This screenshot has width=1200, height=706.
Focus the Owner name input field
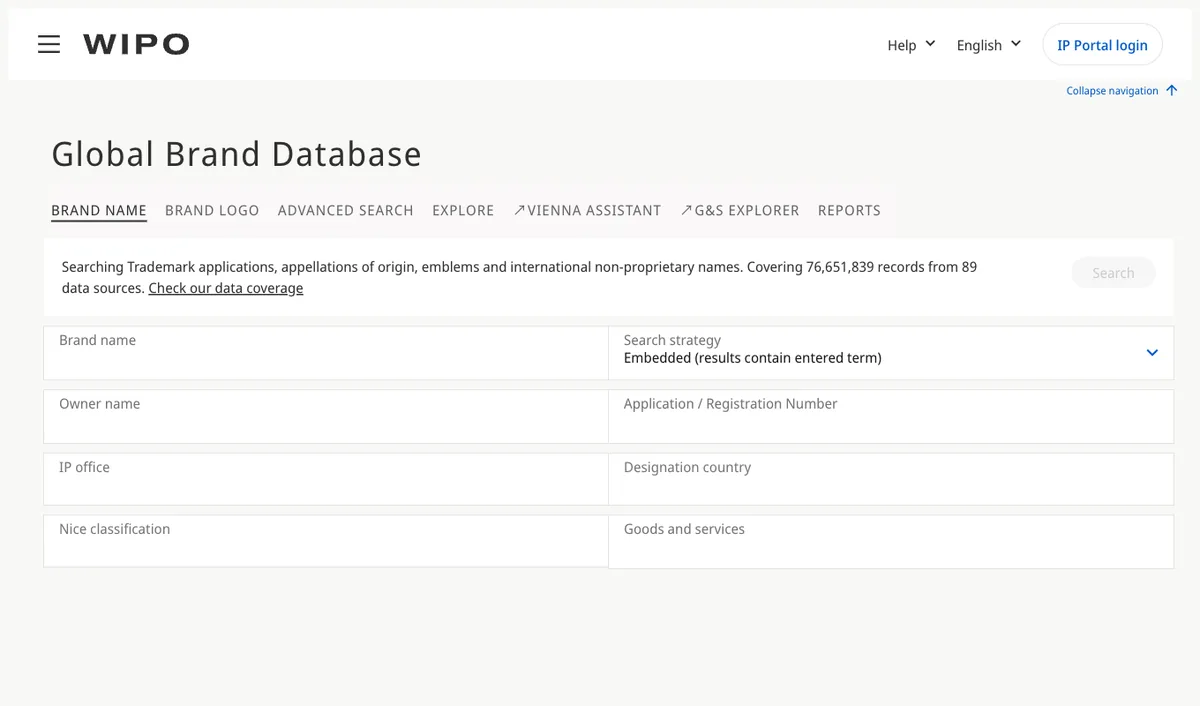tap(326, 417)
